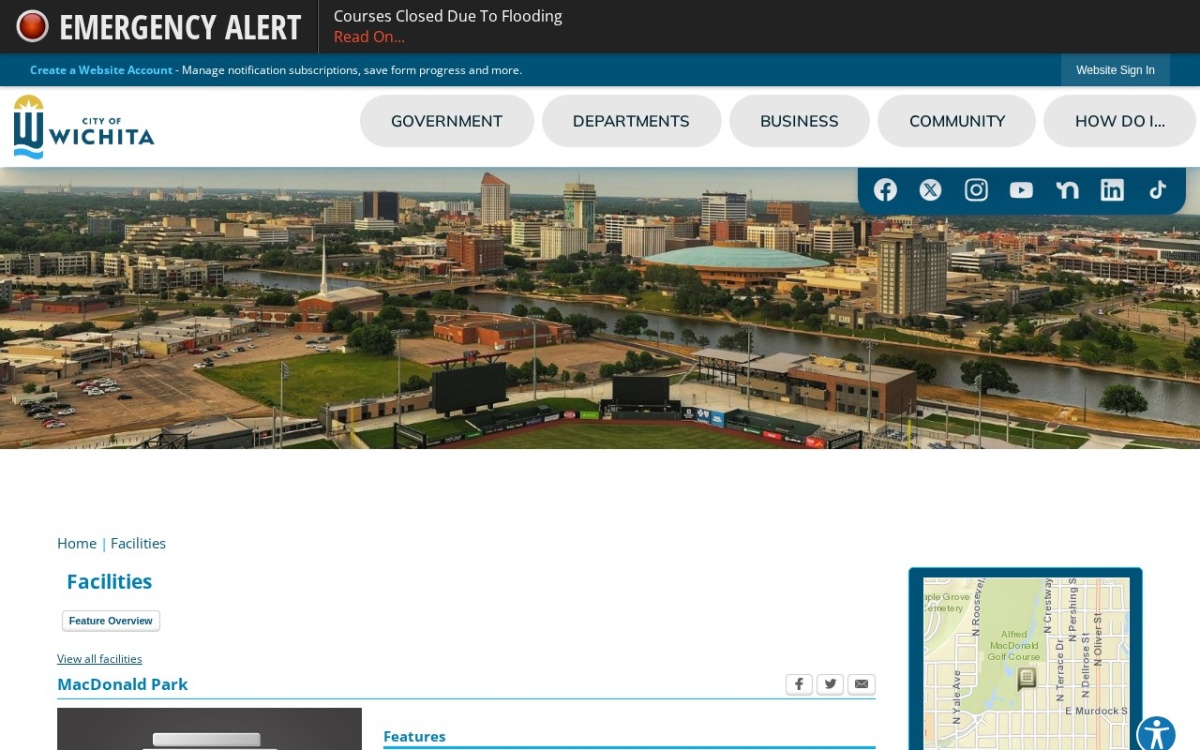1200x750 pixels.
Task: Open the Departments menu
Action: (631, 121)
